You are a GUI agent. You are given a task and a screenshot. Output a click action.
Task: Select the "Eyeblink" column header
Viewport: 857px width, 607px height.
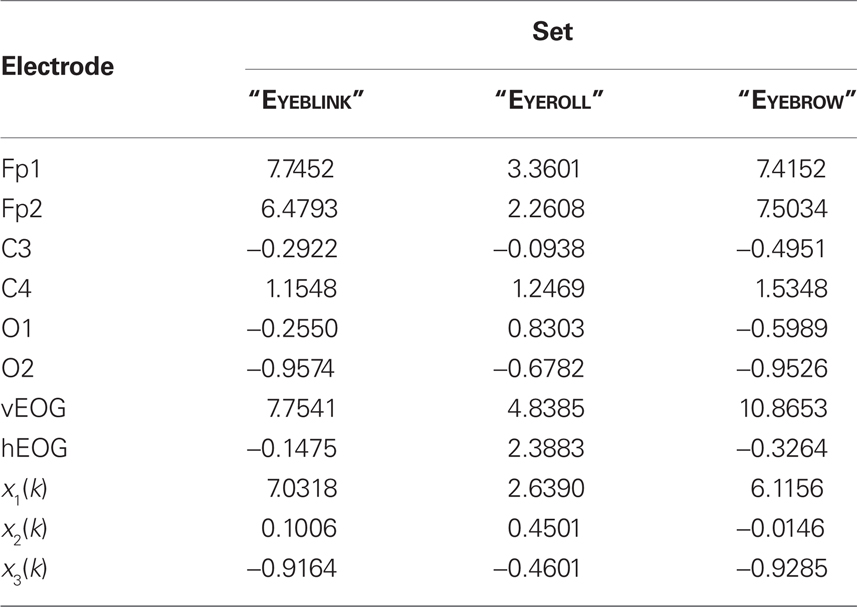(306, 101)
